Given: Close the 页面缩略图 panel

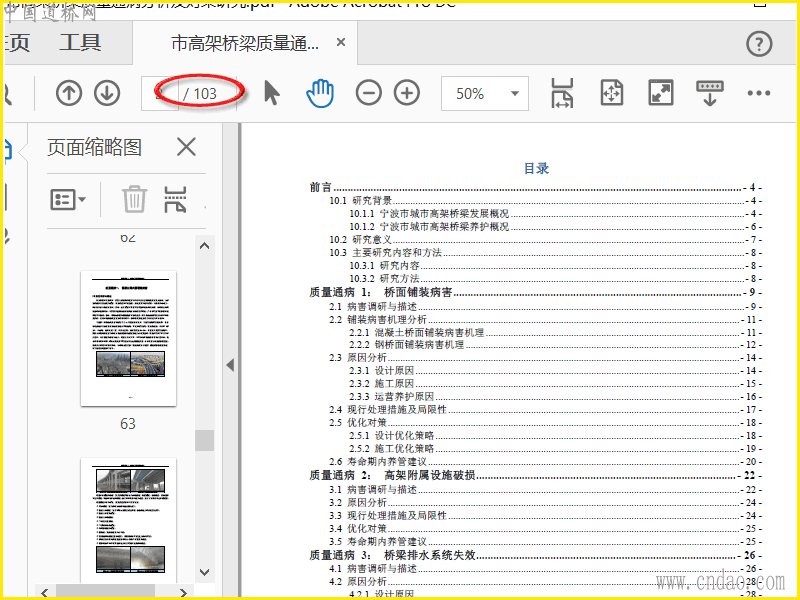Looking at the screenshot, I should pyautogui.click(x=186, y=147).
